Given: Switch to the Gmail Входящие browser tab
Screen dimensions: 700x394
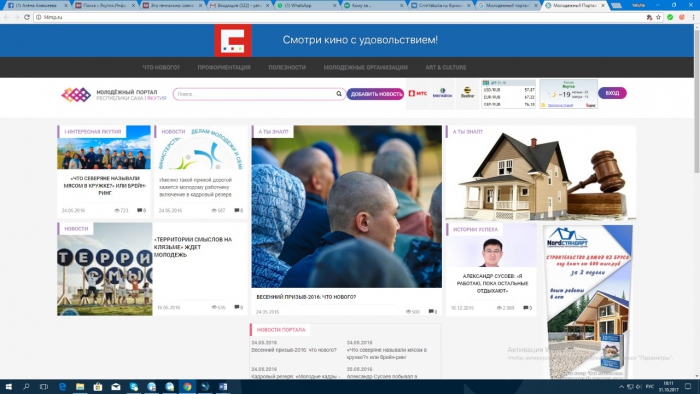Looking at the screenshot, I should click(x=239, y=5).
